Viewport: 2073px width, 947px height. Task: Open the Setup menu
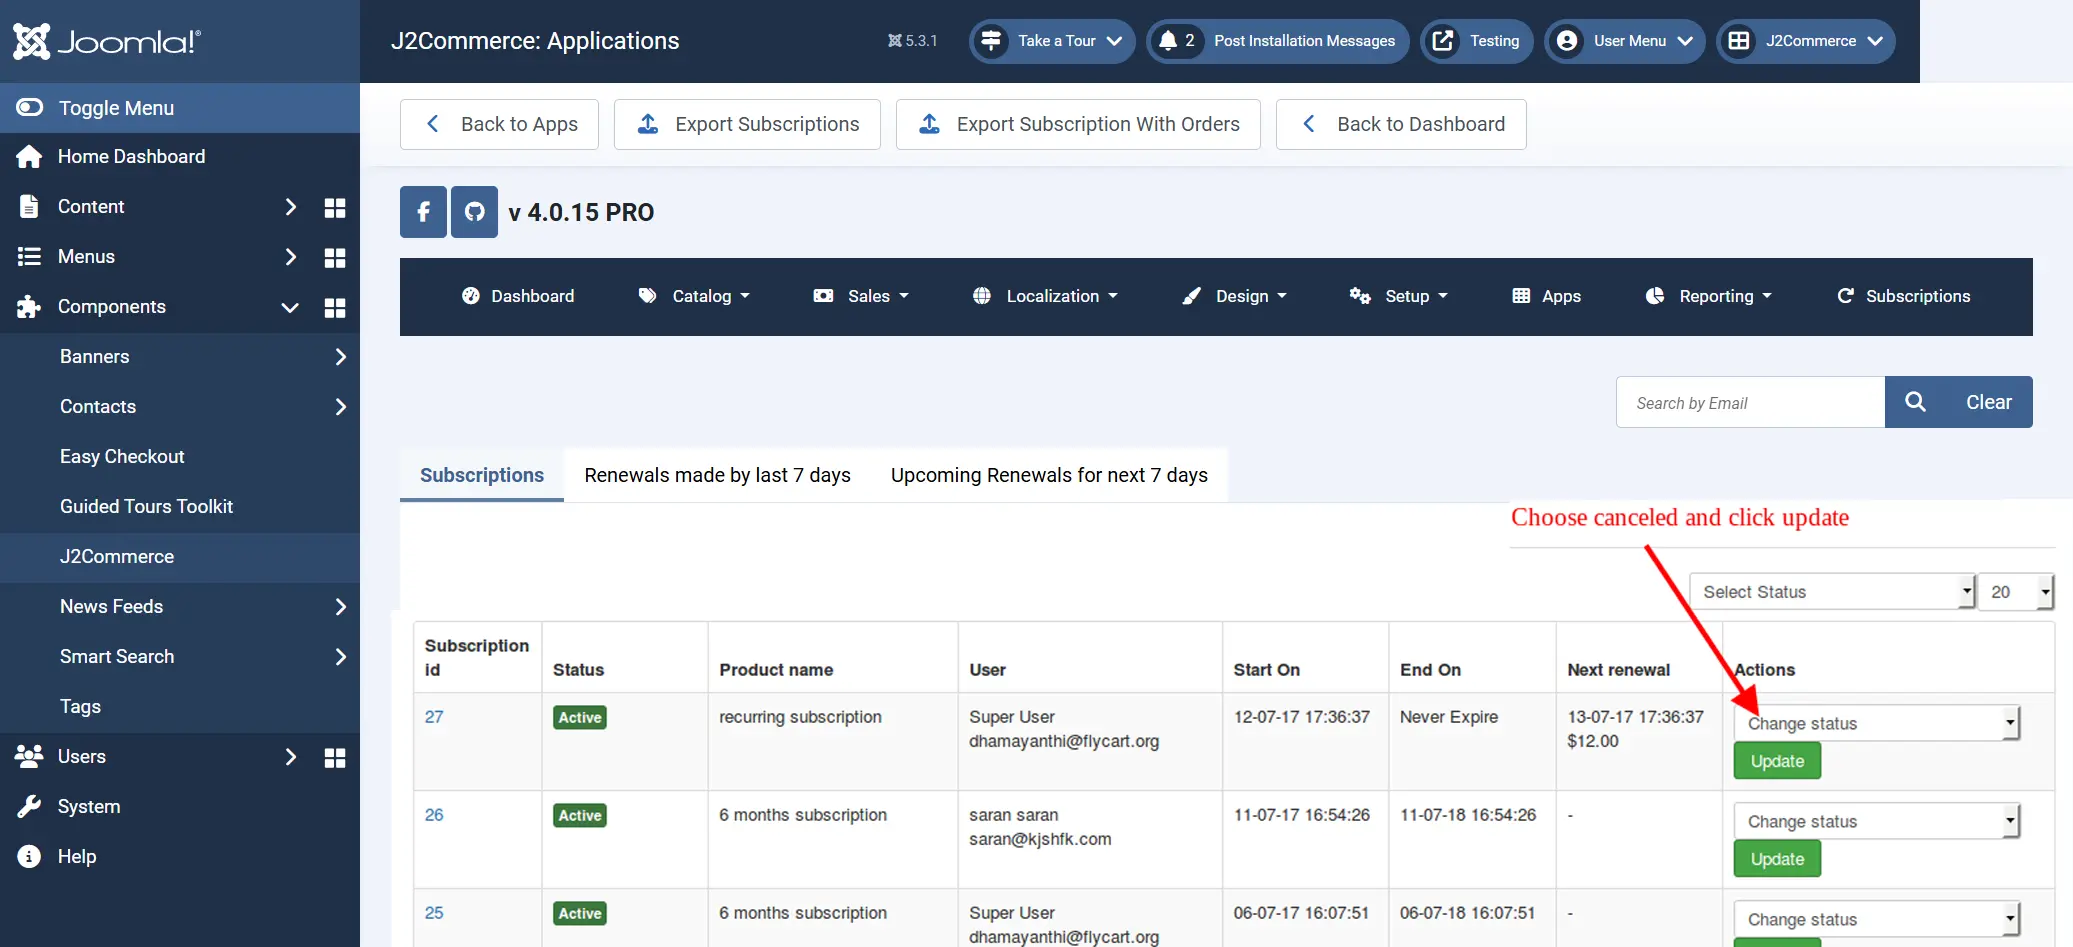click(1399, 296)
